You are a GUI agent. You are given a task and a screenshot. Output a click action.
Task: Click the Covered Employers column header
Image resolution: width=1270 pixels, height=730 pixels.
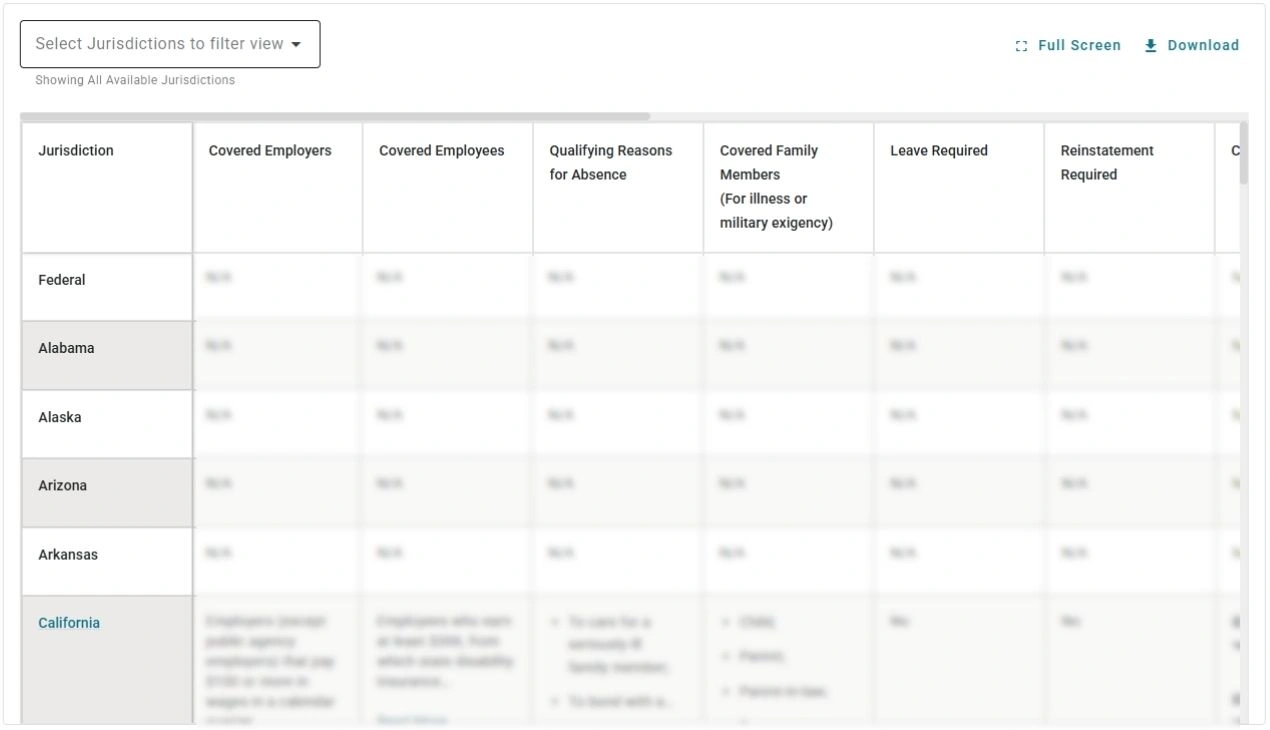pos(270,150)
